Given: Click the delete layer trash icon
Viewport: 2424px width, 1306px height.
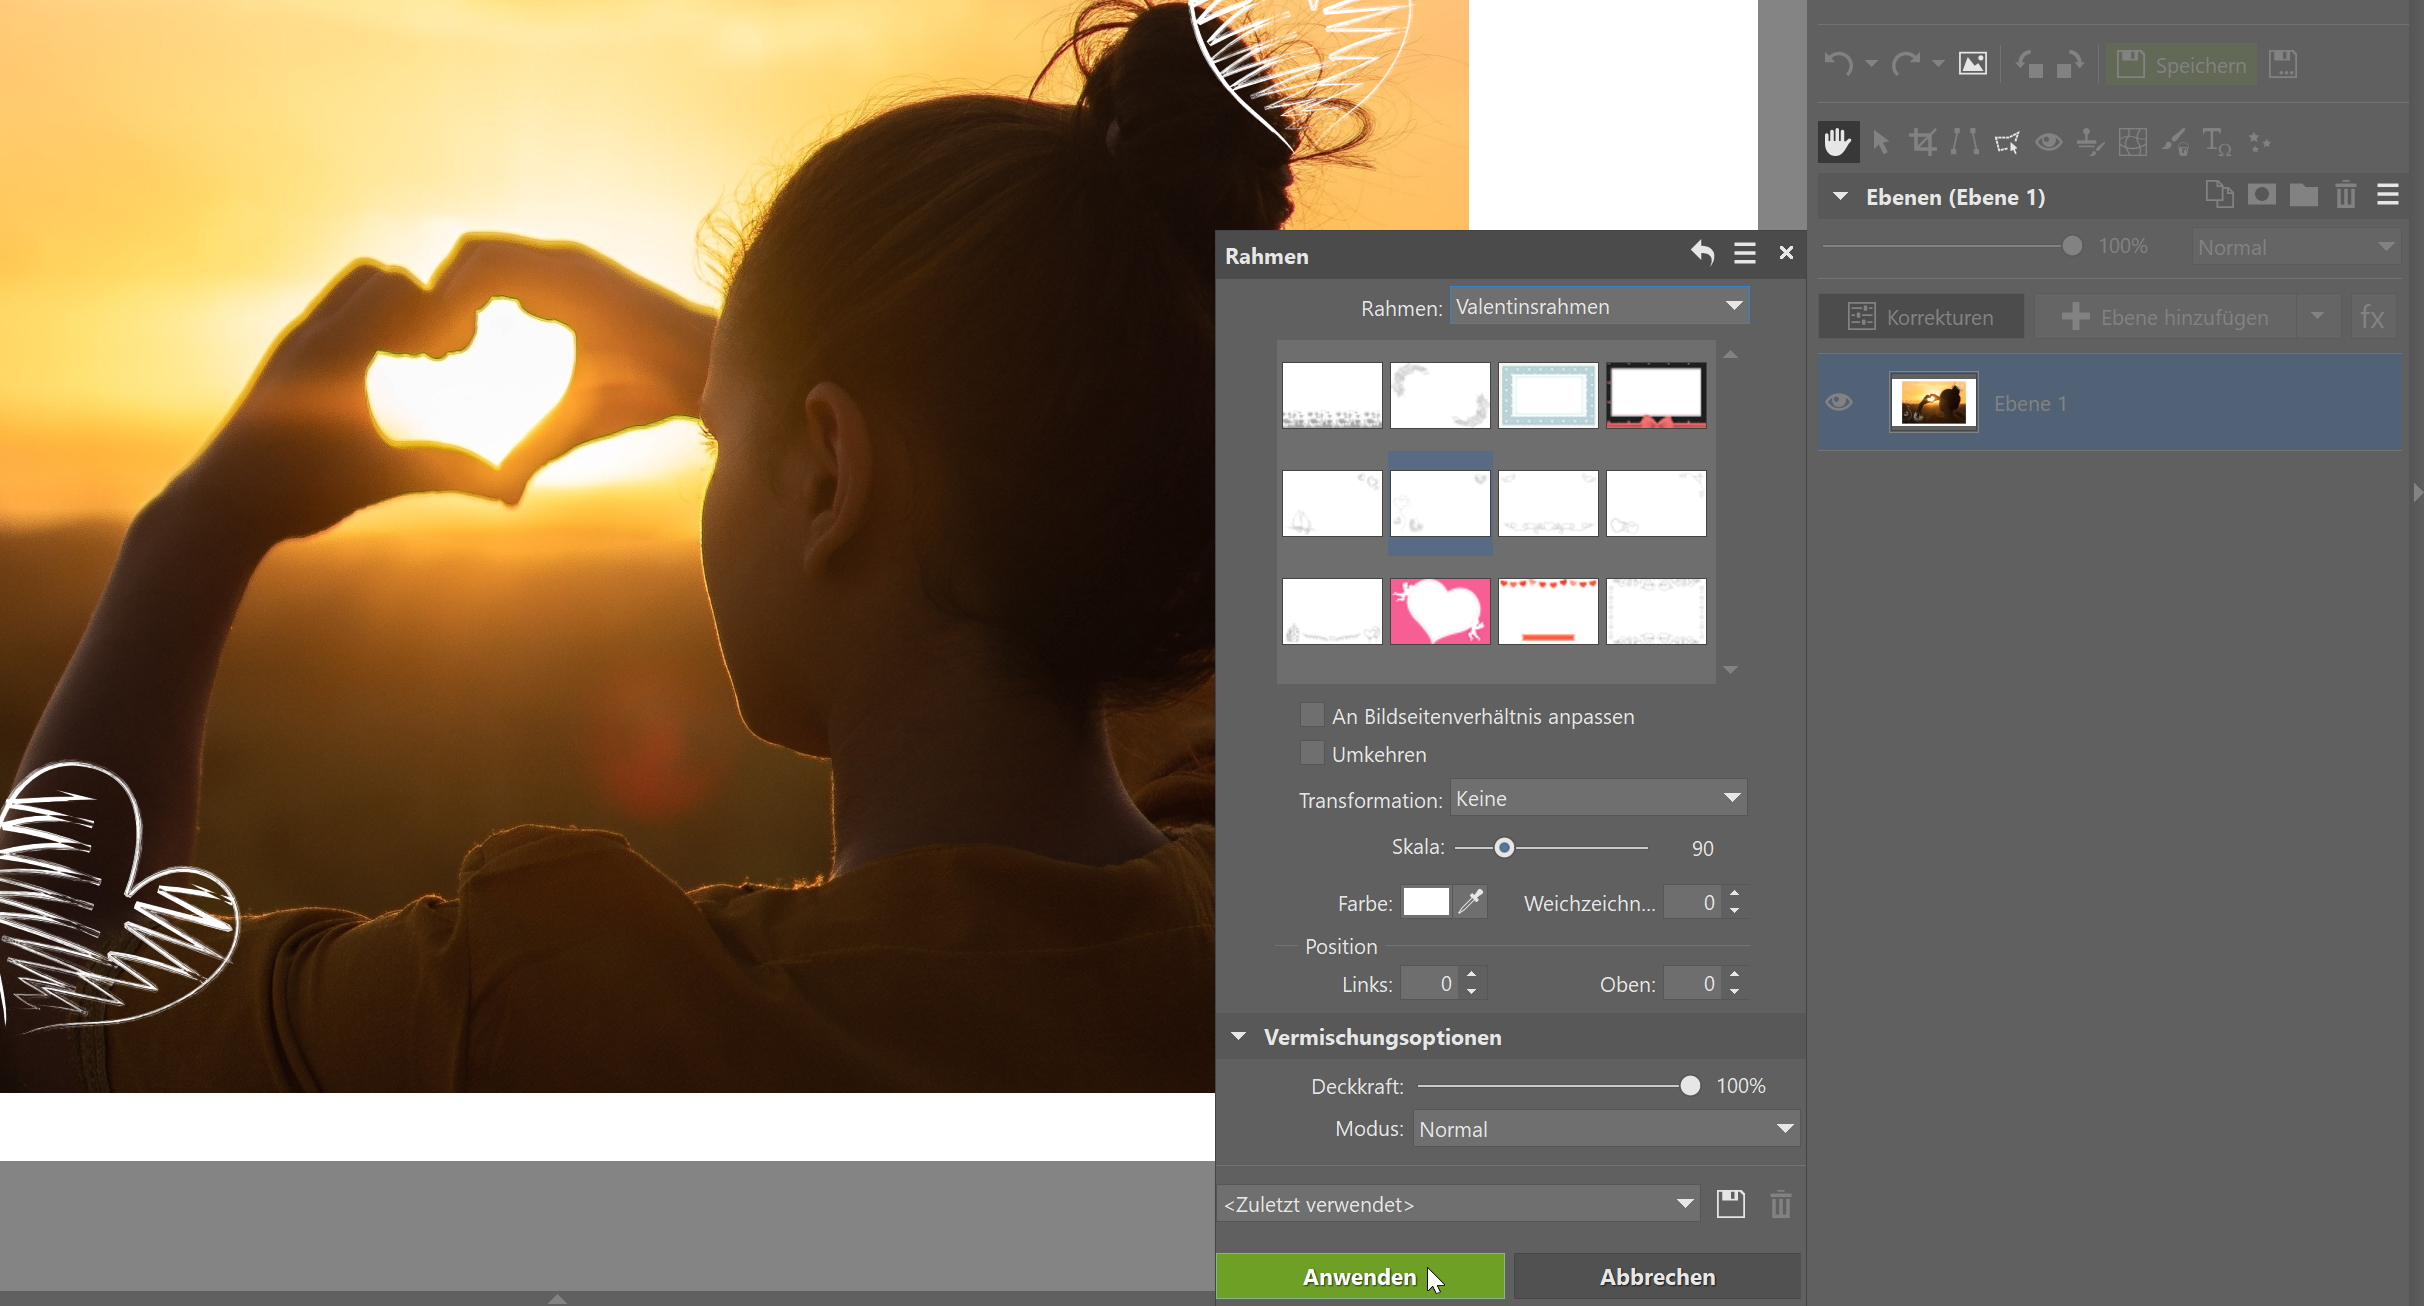Looking at the screenshot, I should 2345,195.
